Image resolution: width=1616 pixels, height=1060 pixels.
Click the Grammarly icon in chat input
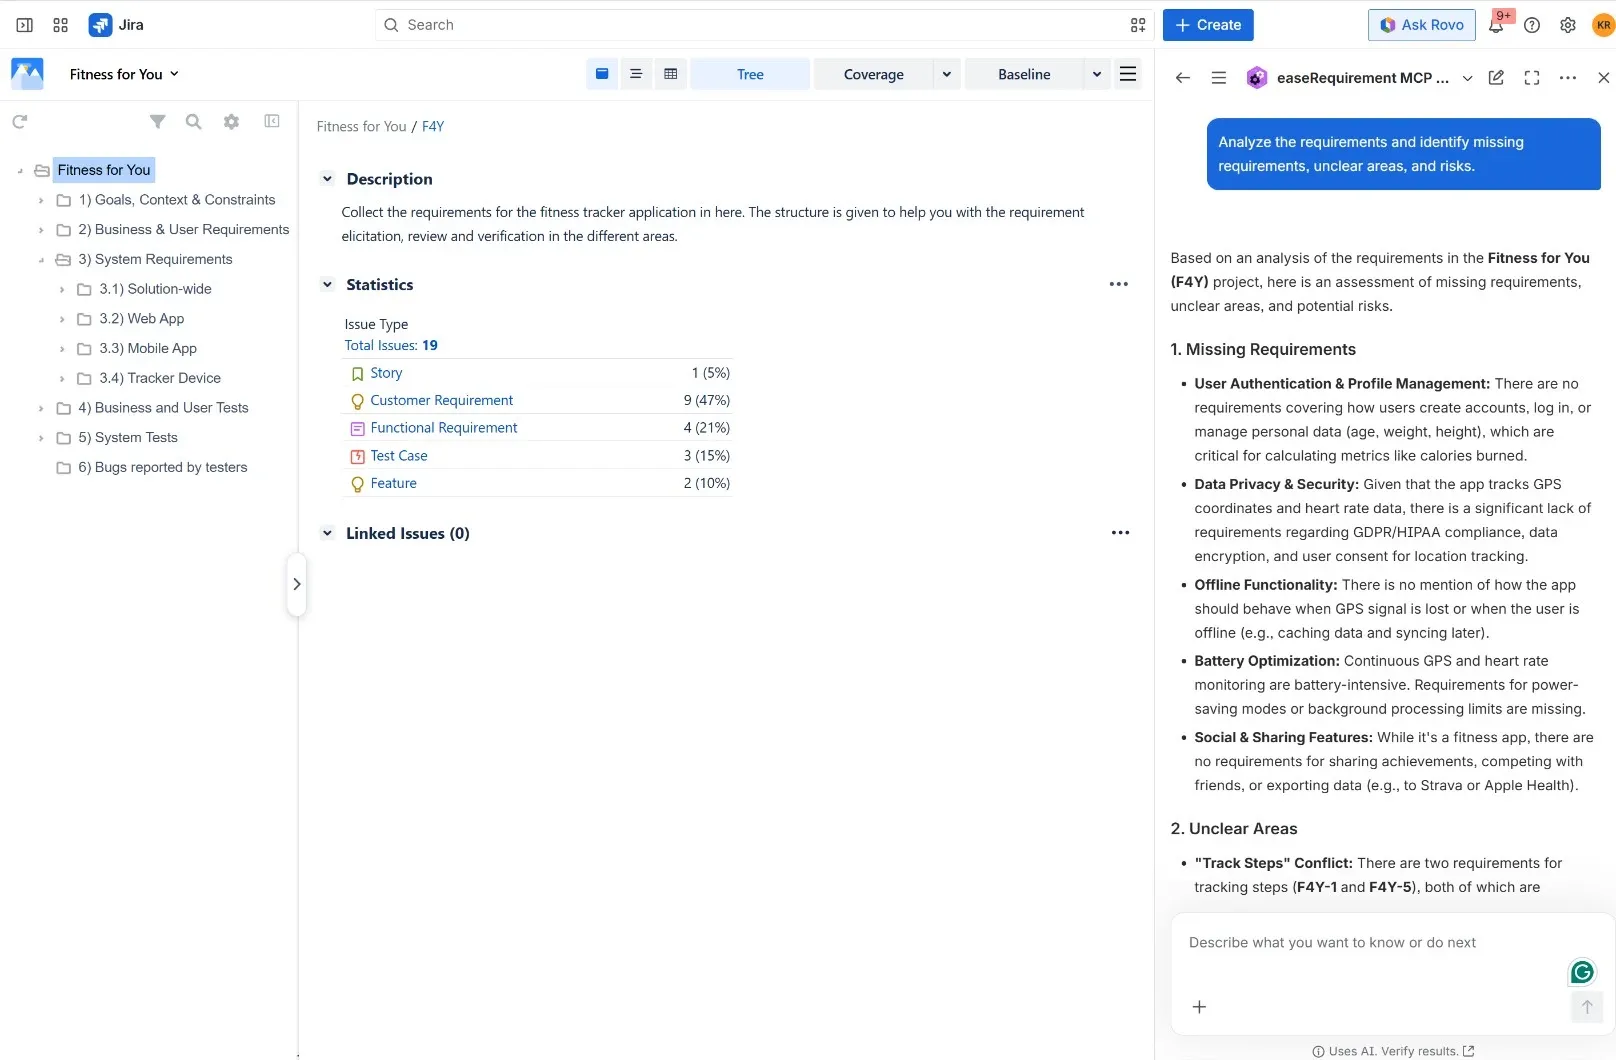coord(1582,972)
